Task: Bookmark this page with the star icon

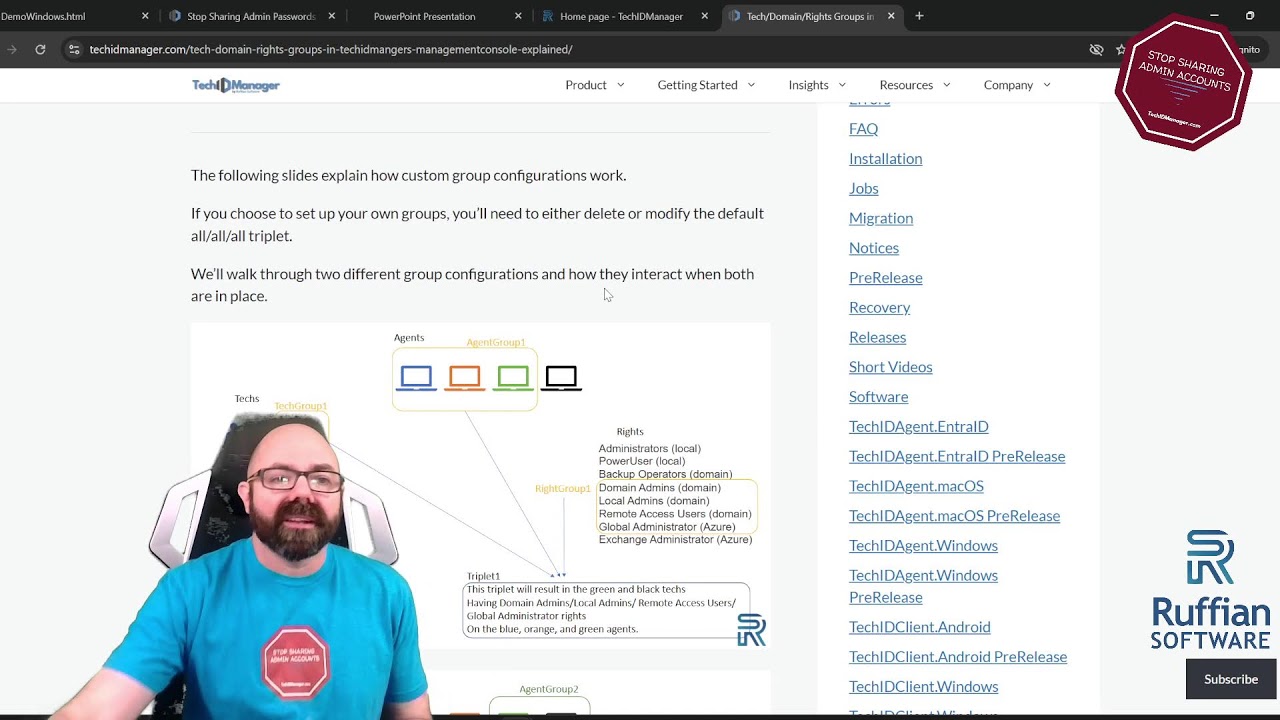Action: (x=1121, y=49)
